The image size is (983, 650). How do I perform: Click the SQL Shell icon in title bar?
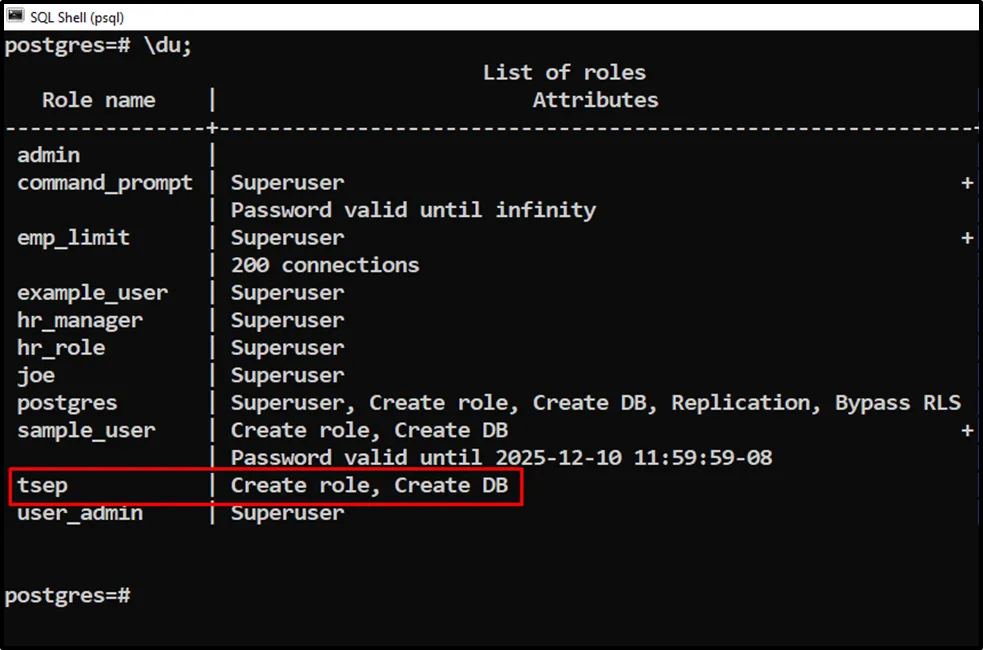pyautogui.click(x=15, y=17)
